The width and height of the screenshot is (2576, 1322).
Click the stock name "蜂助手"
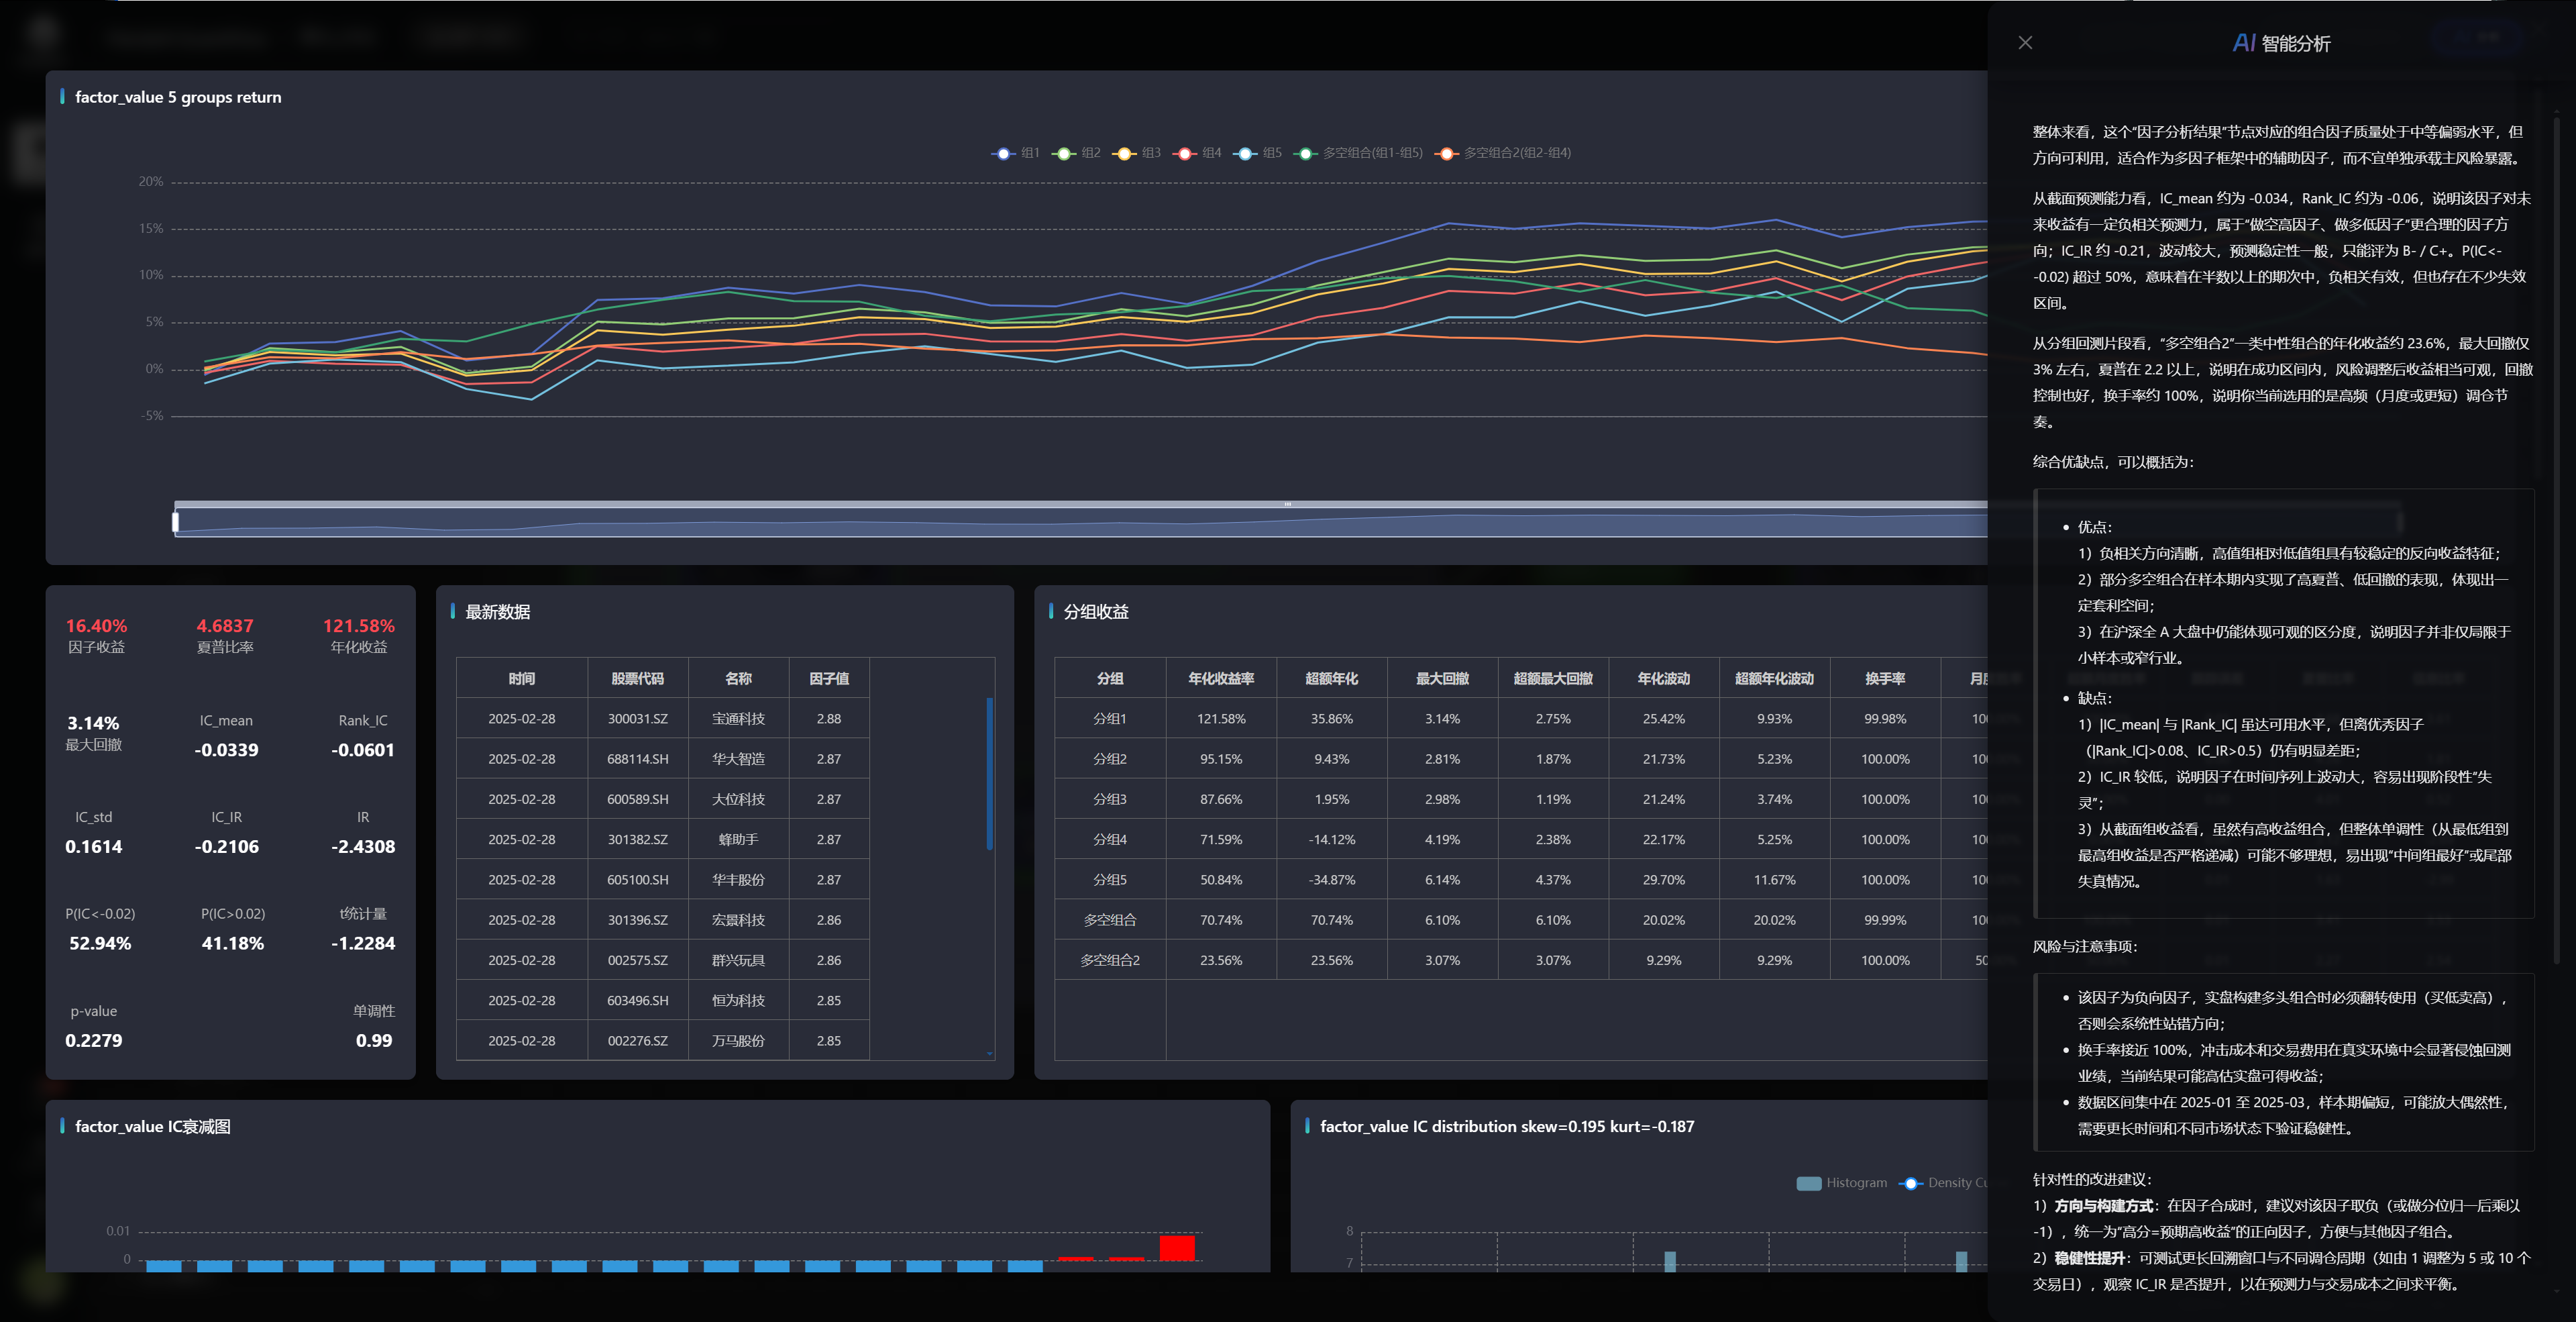tap(739, 839)
